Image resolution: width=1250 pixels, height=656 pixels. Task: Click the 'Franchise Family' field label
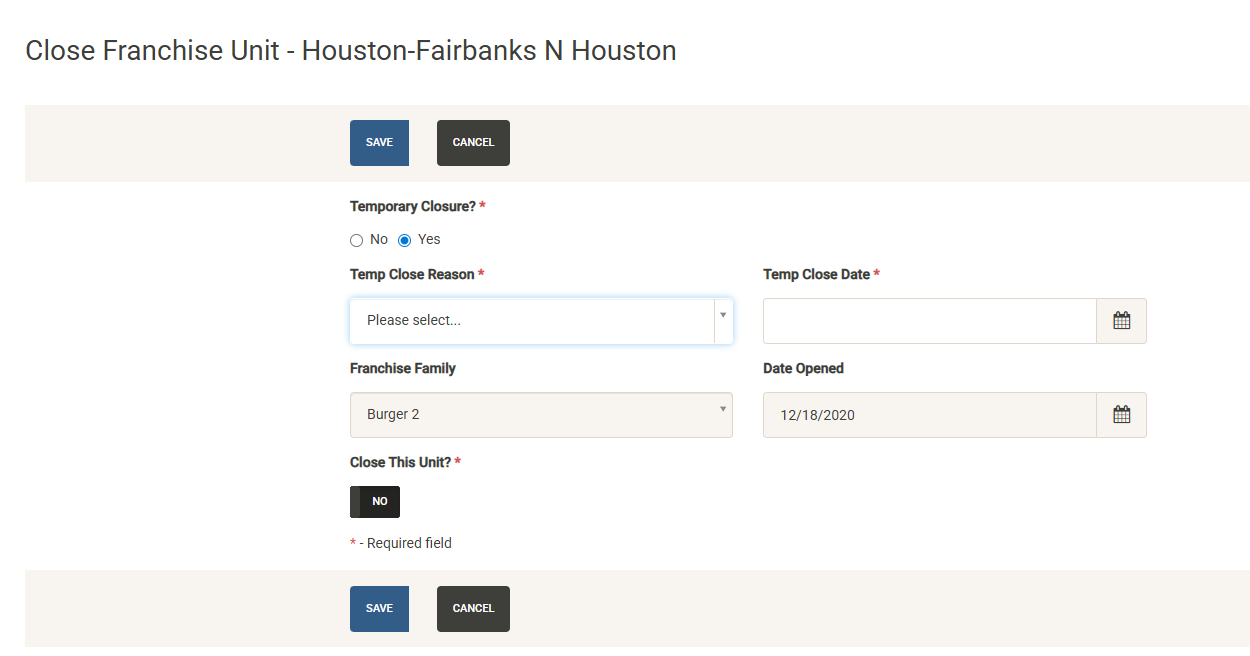coord(403,368)
